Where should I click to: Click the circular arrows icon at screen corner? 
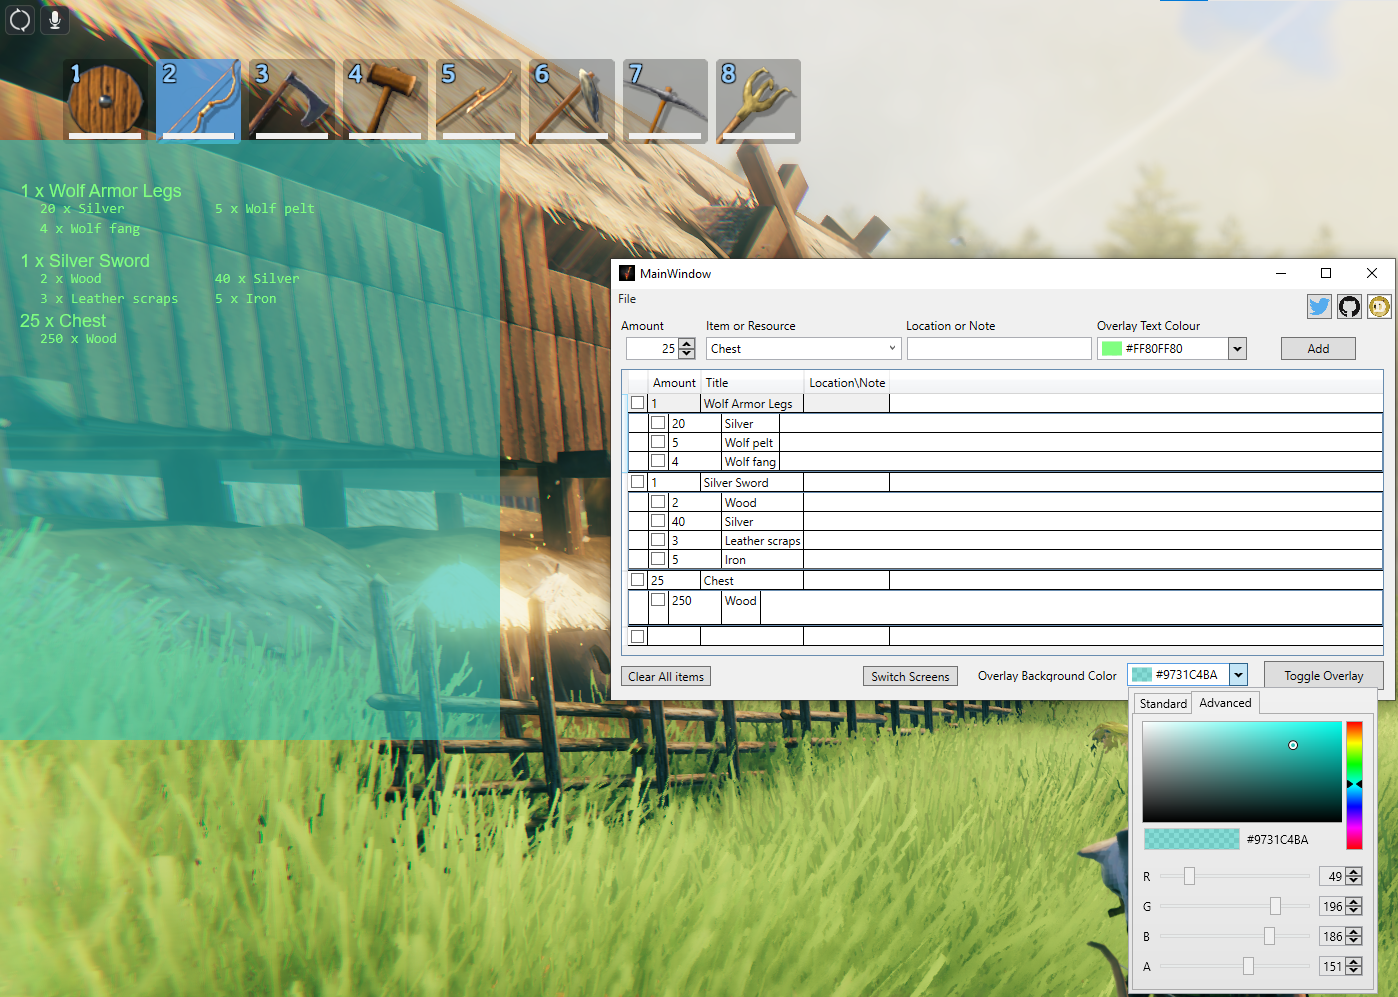20,19
